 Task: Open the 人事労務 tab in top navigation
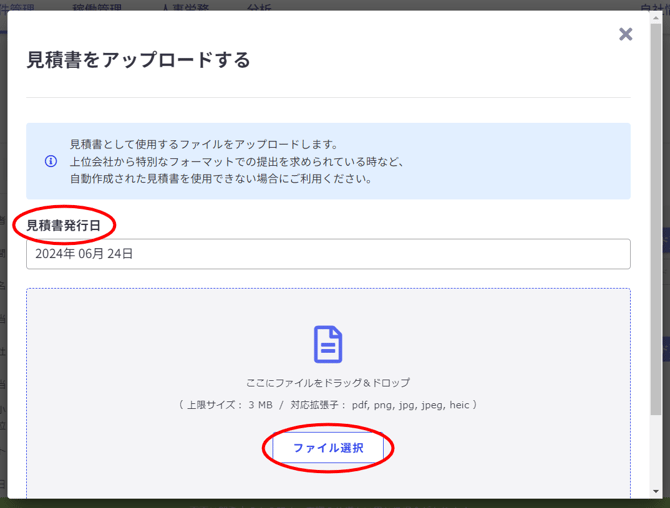(x=187, y=7)
